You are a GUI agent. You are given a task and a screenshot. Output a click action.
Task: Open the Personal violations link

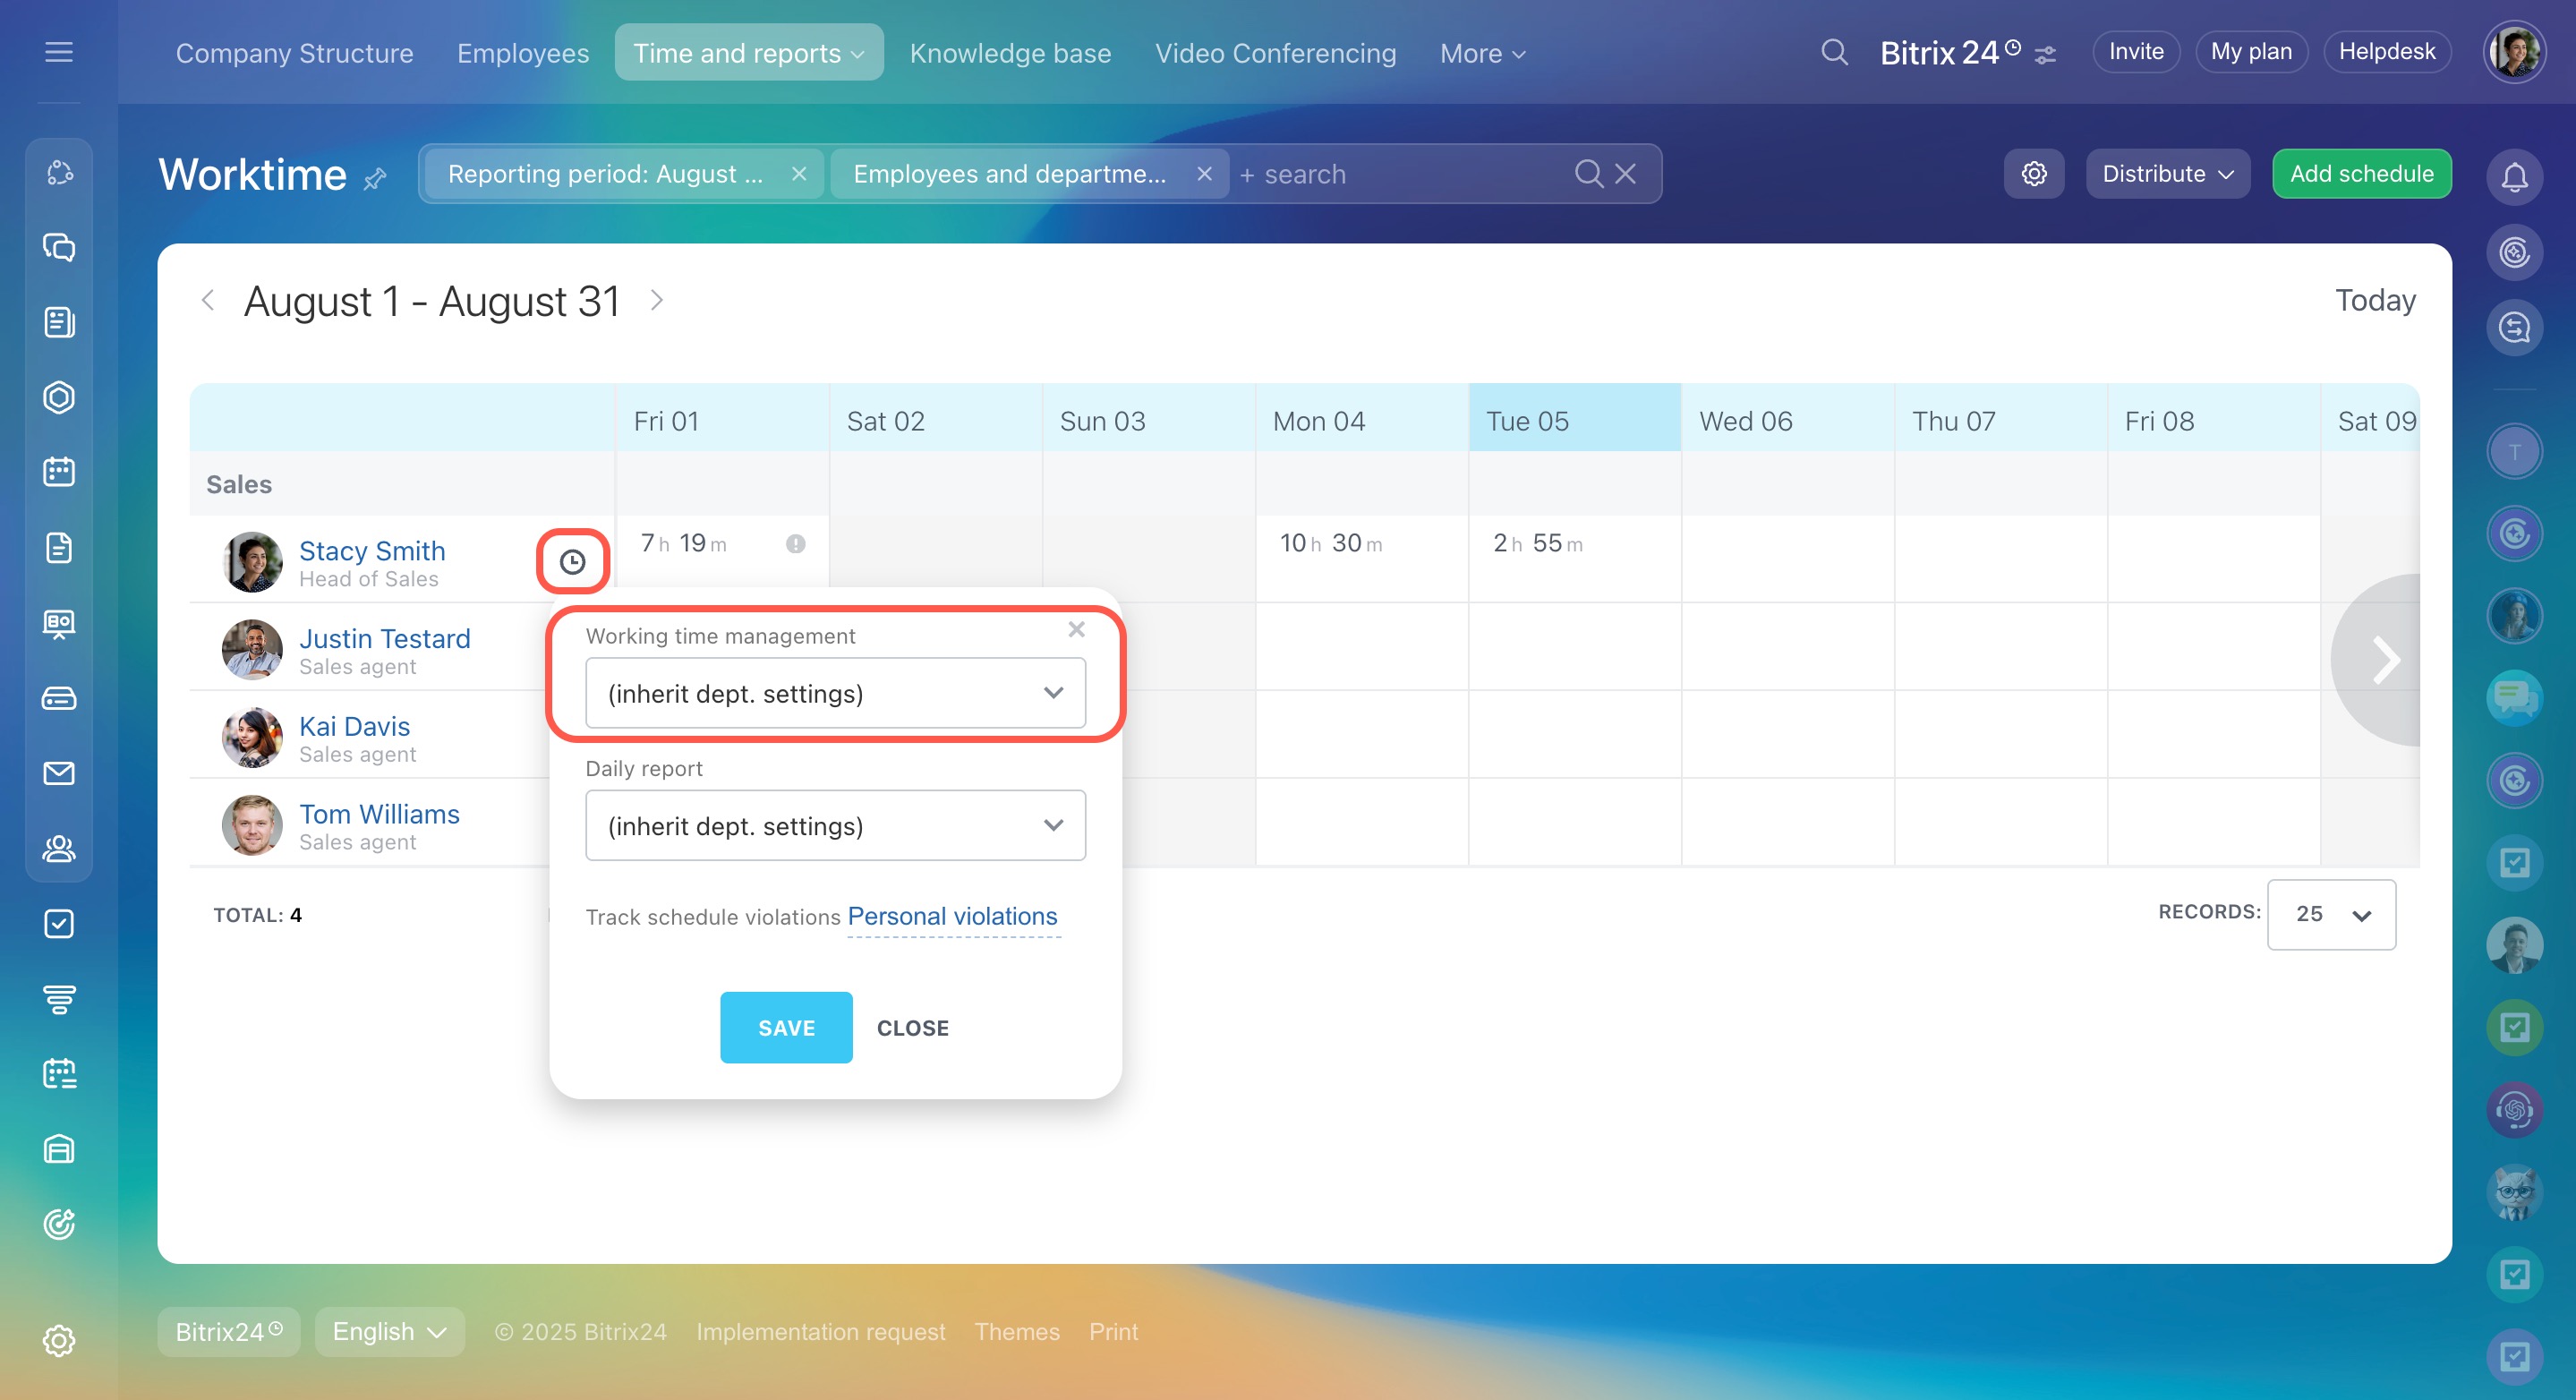(x=952, y=916)
